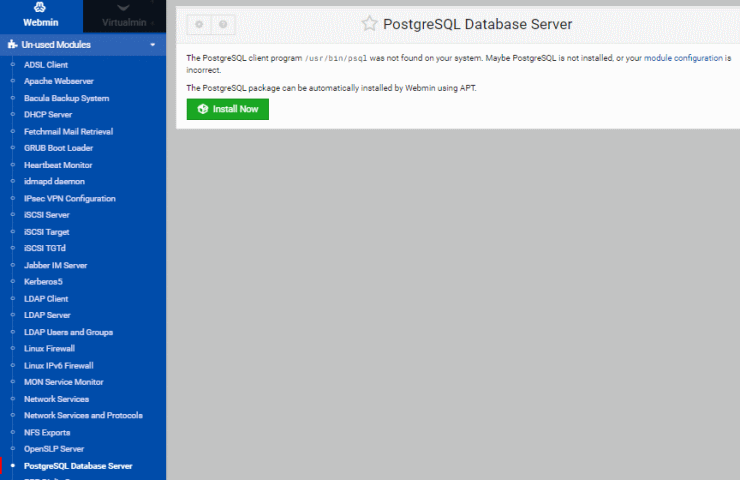Open iSCSI Server module
740x480 pixels.
click(x=47, y=215)
